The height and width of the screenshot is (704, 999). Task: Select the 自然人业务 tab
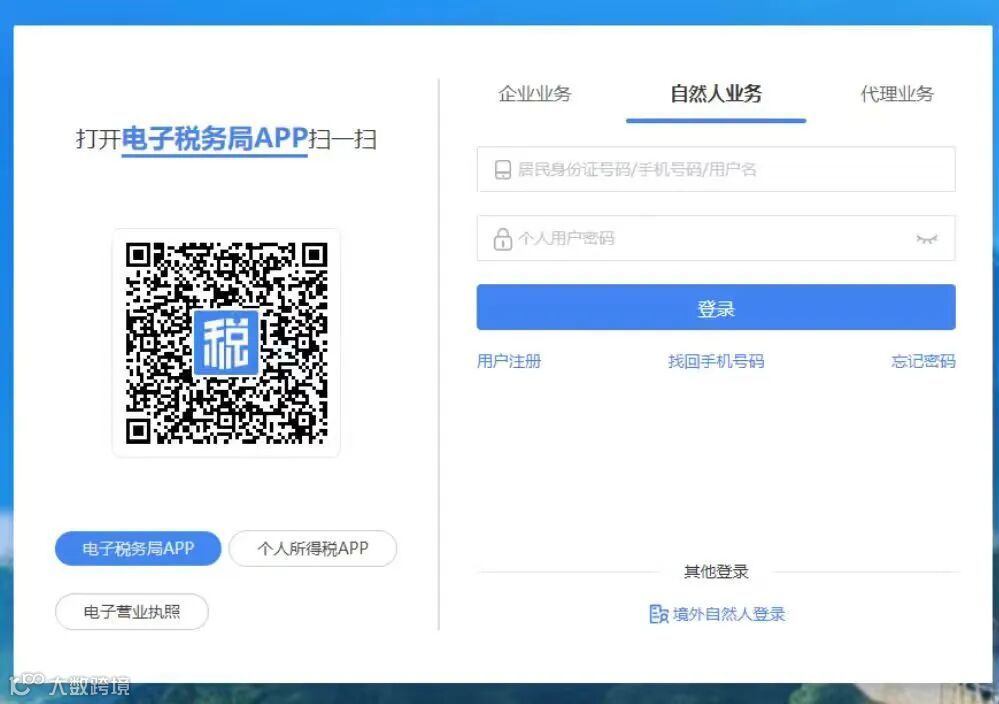716,93
